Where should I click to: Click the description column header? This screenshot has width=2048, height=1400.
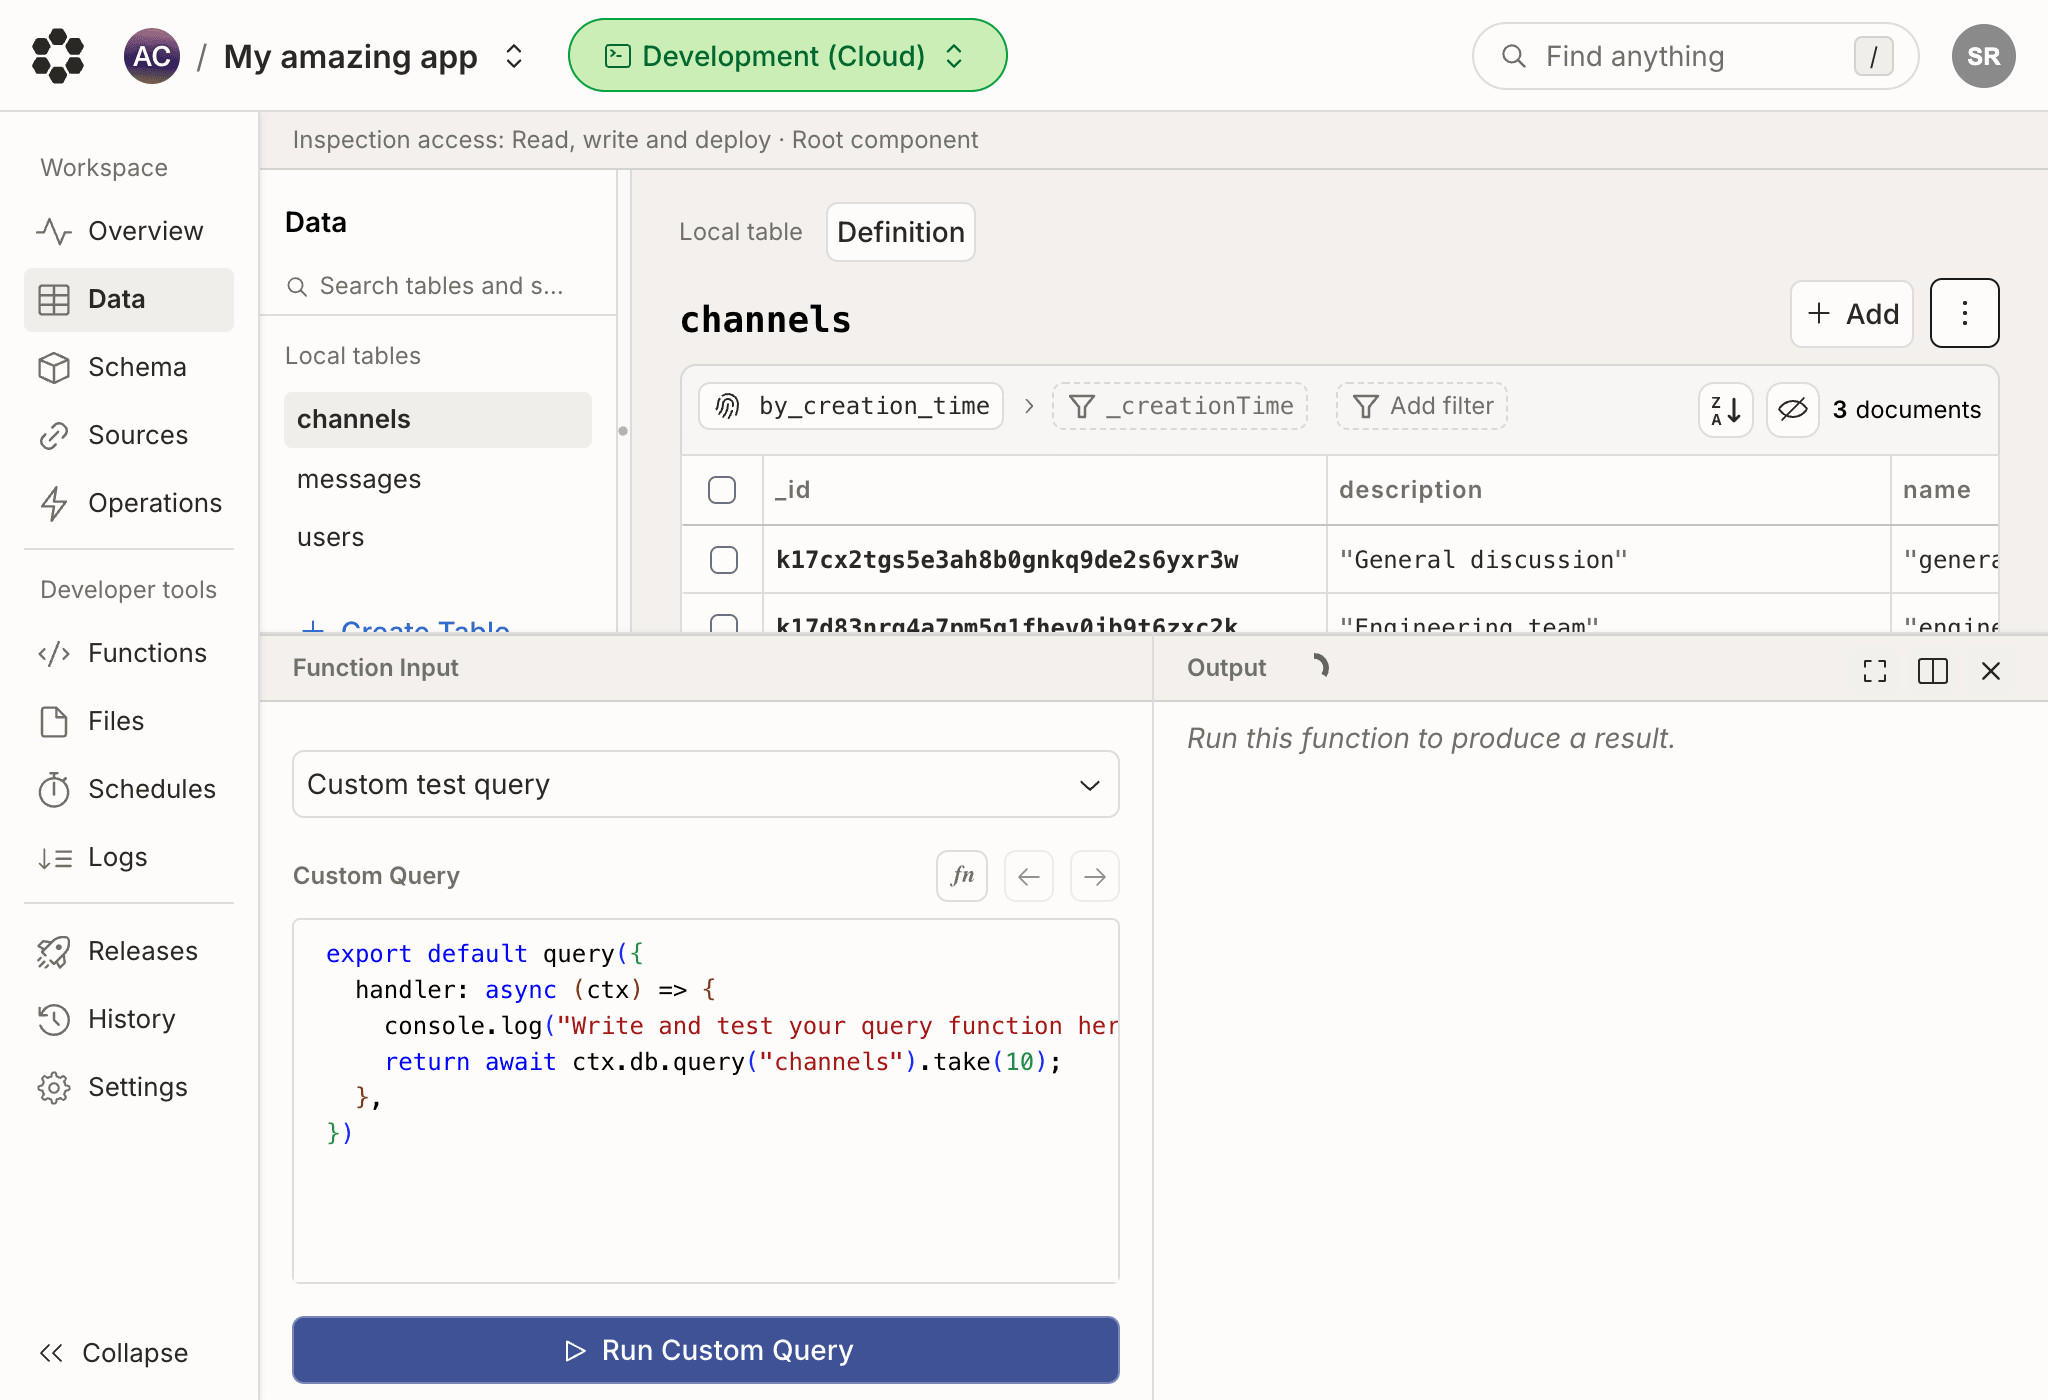1608,490
